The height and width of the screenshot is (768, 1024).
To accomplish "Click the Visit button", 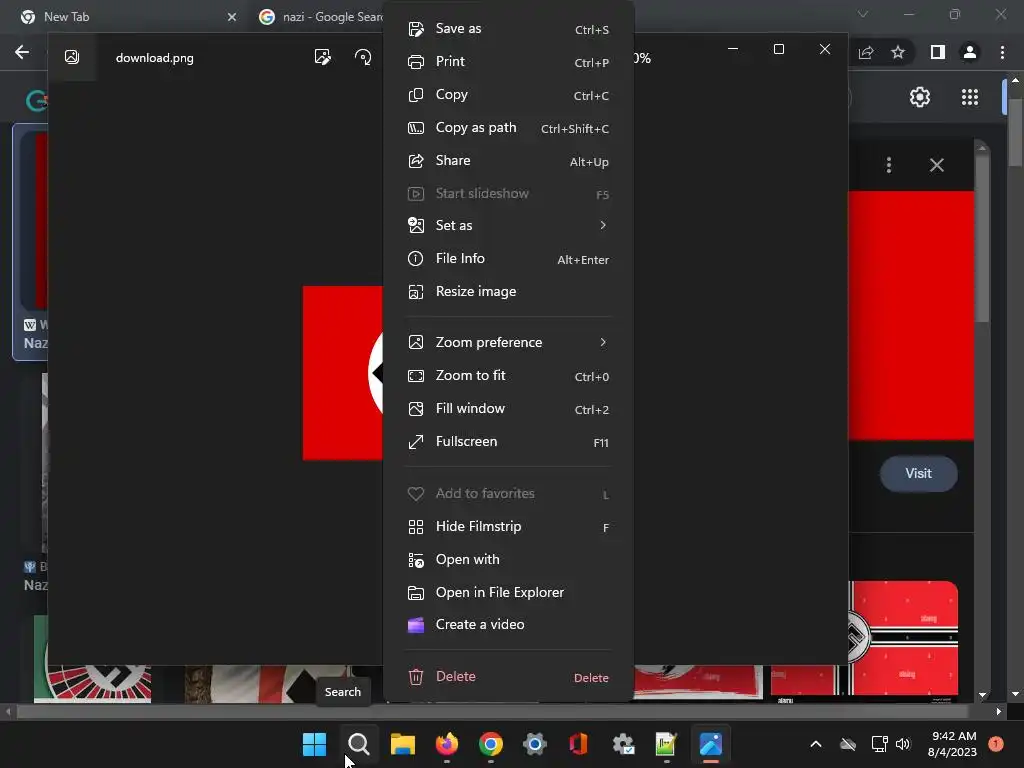I will tap(918, 473).
